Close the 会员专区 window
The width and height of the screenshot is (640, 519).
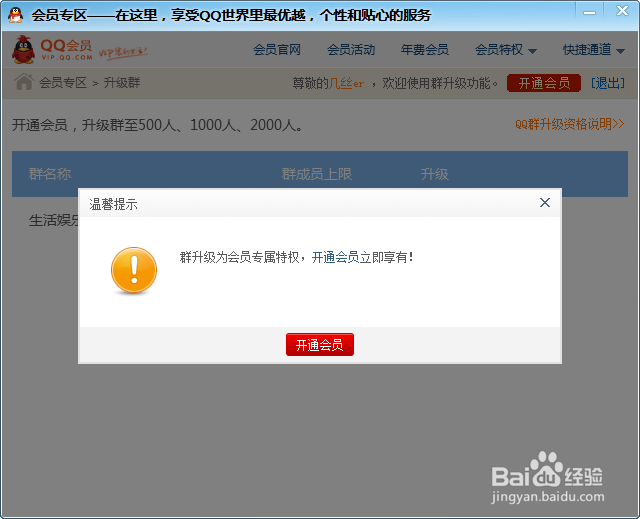[622, 11]
